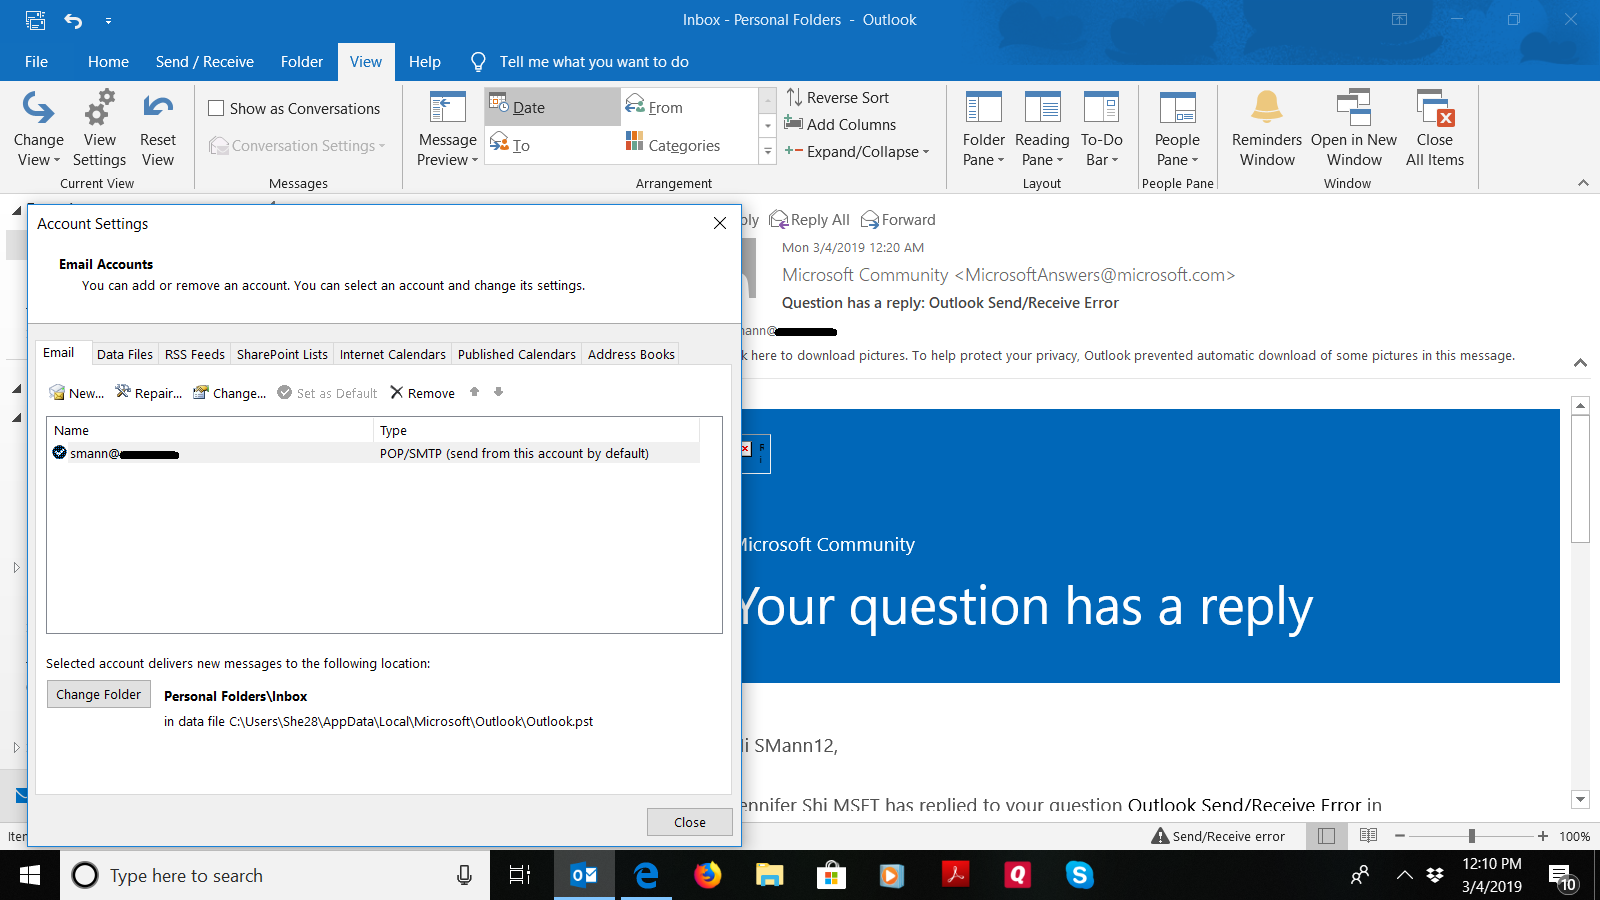
Task: Open To-Do Bar dropdown
Action: tap(1101, 129)
